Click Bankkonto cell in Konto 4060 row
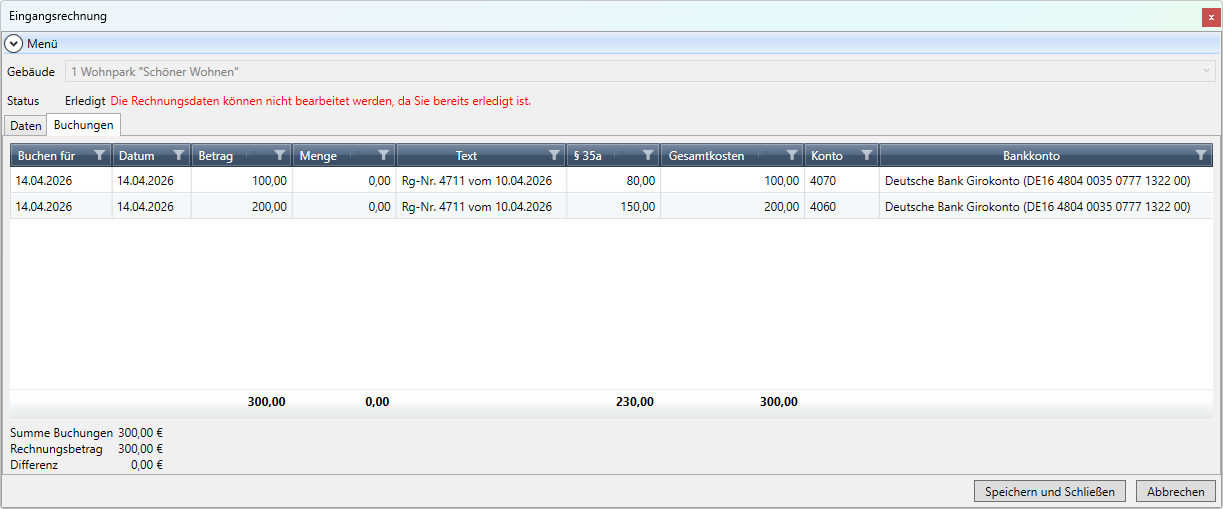 pos(1046,207)
